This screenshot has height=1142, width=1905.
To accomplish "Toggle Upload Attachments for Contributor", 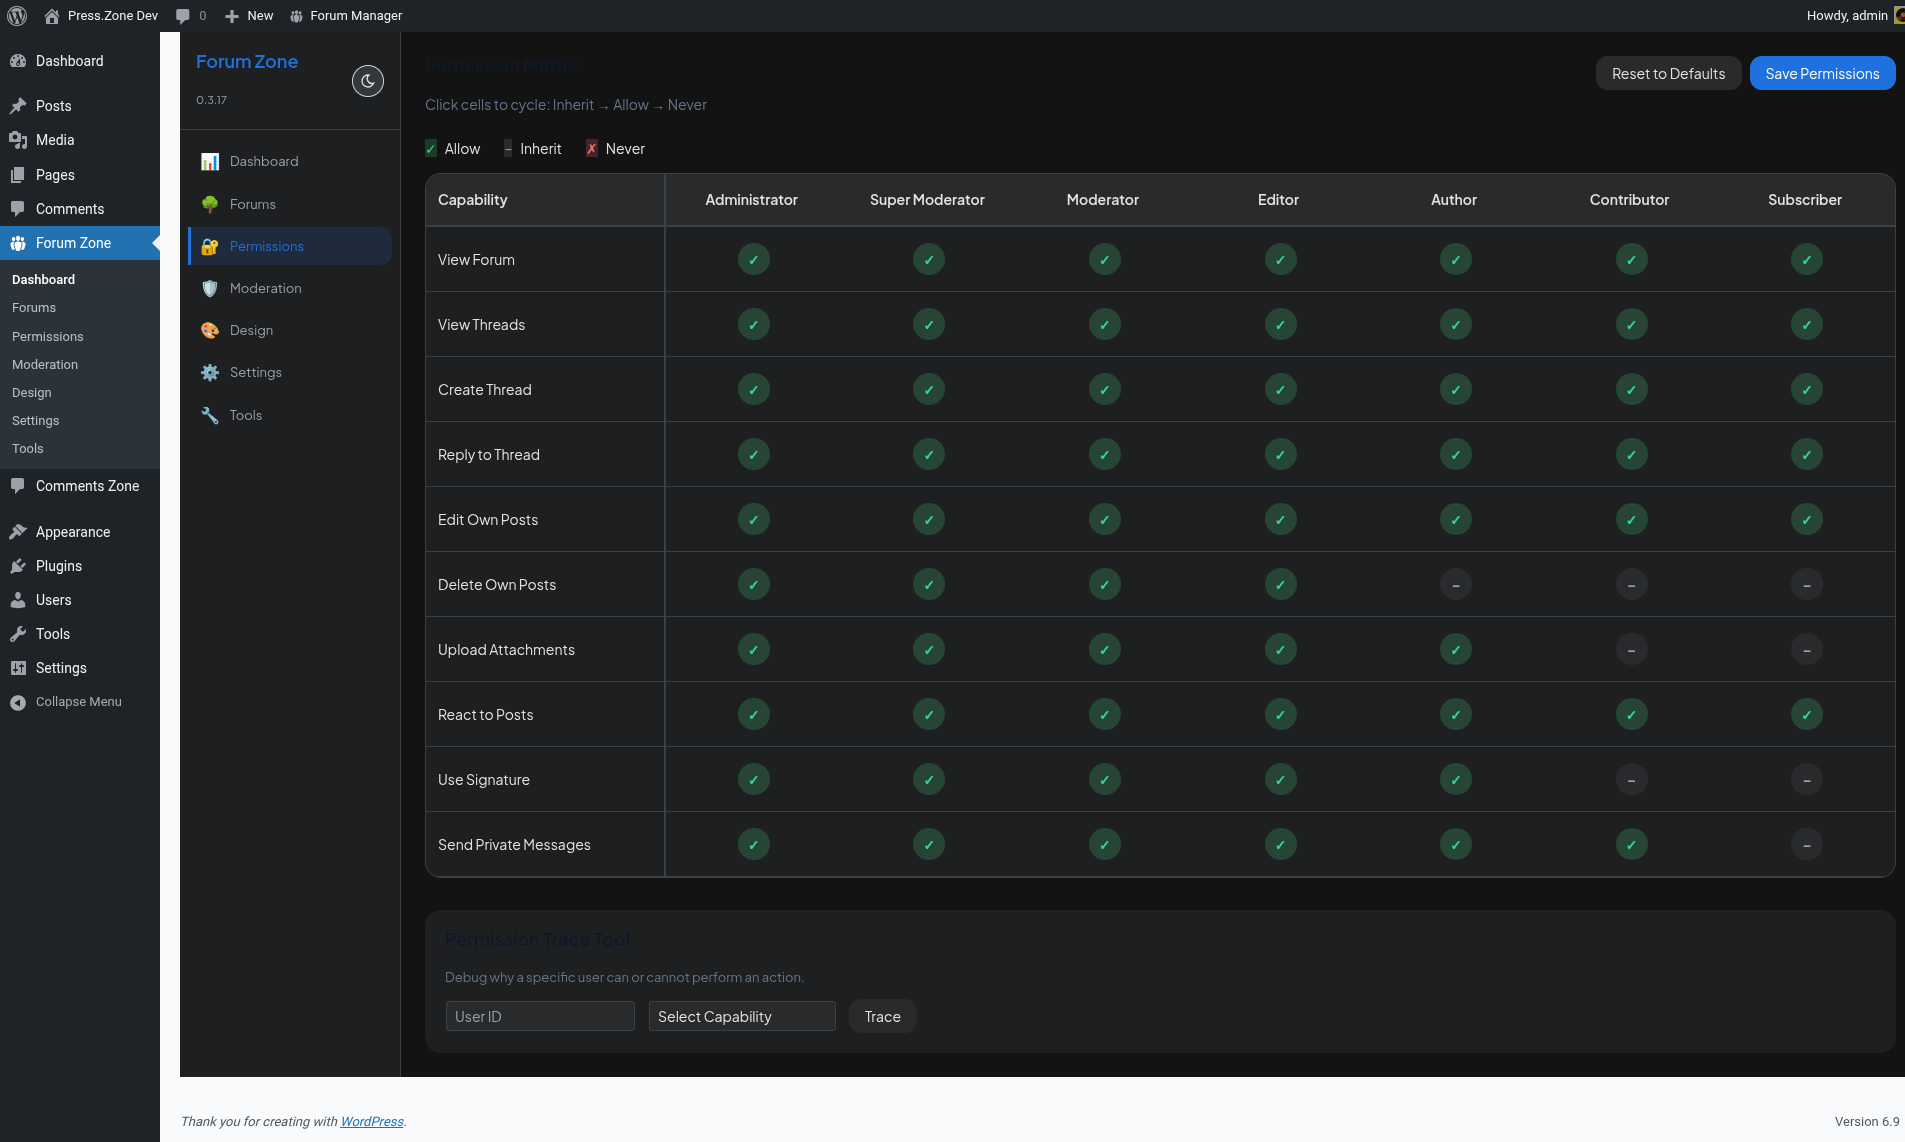I will [x=1631, y=649].
